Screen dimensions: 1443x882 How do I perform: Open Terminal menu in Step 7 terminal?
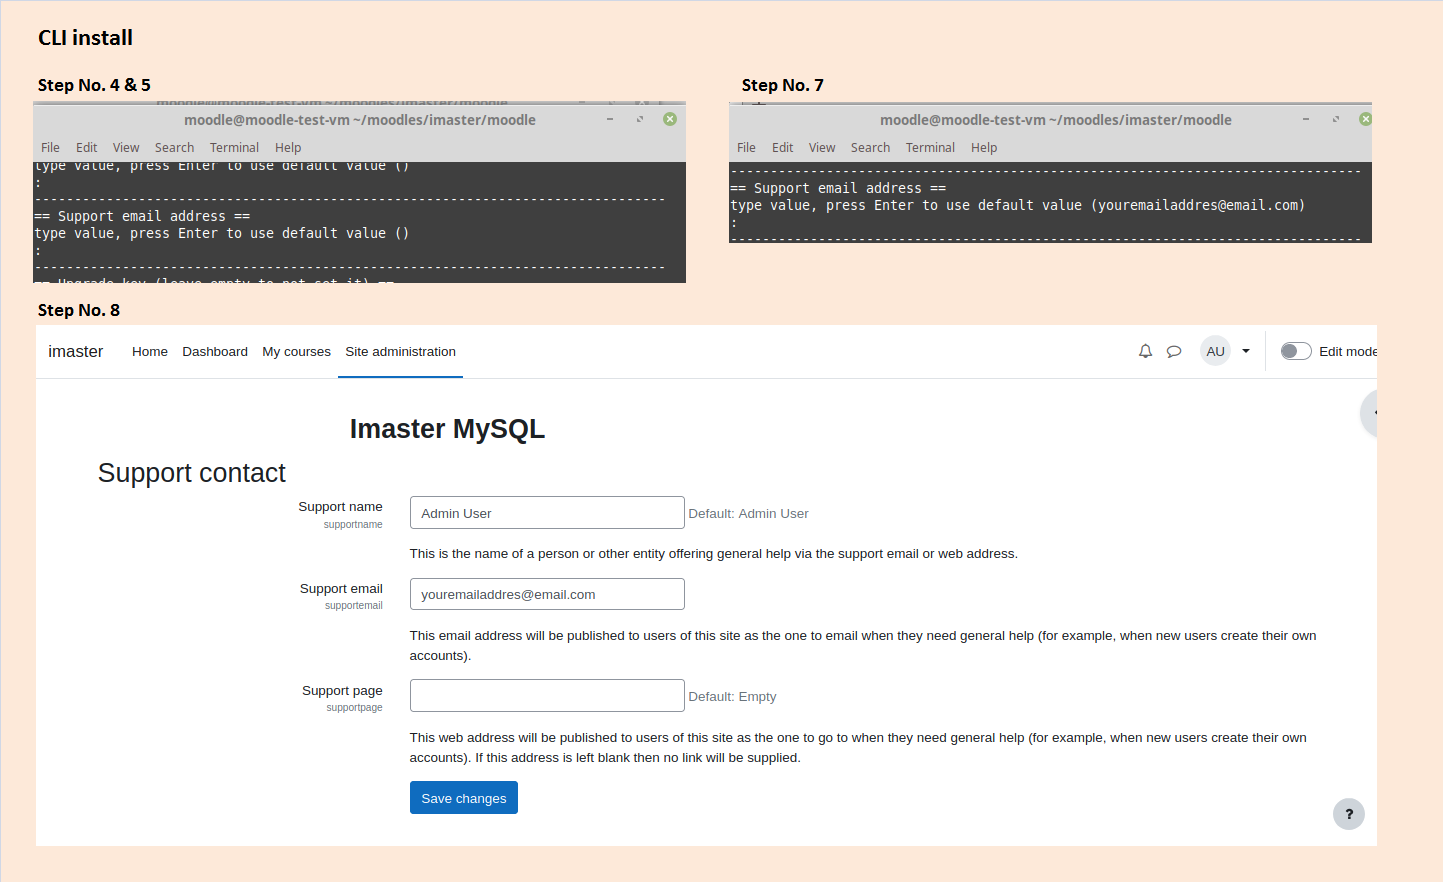pos(930,148)
